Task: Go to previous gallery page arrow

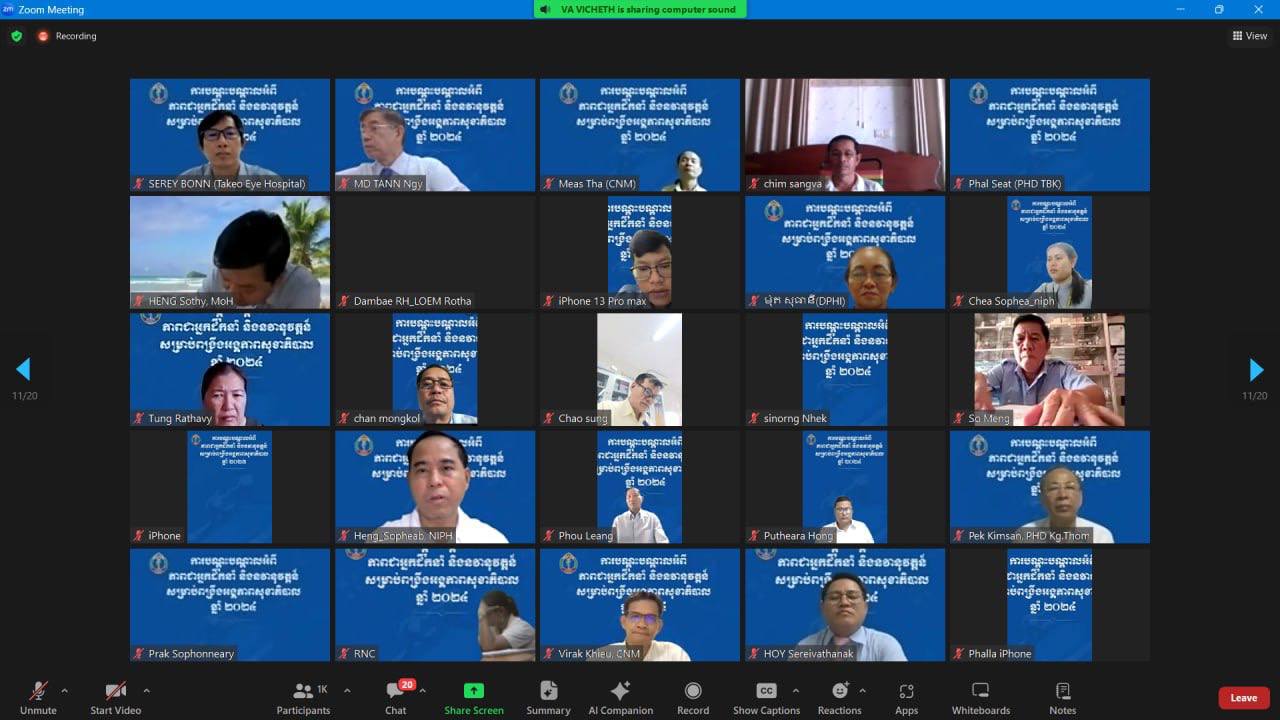Action: tap(23, 370)
